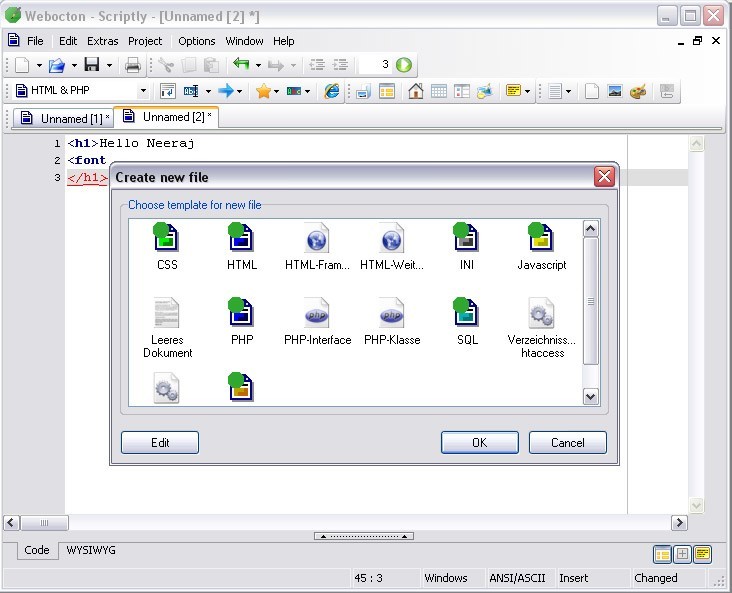Click horizontal scrollbar left arrow
This screenshot has height=593, width=732.
point(11,522)
